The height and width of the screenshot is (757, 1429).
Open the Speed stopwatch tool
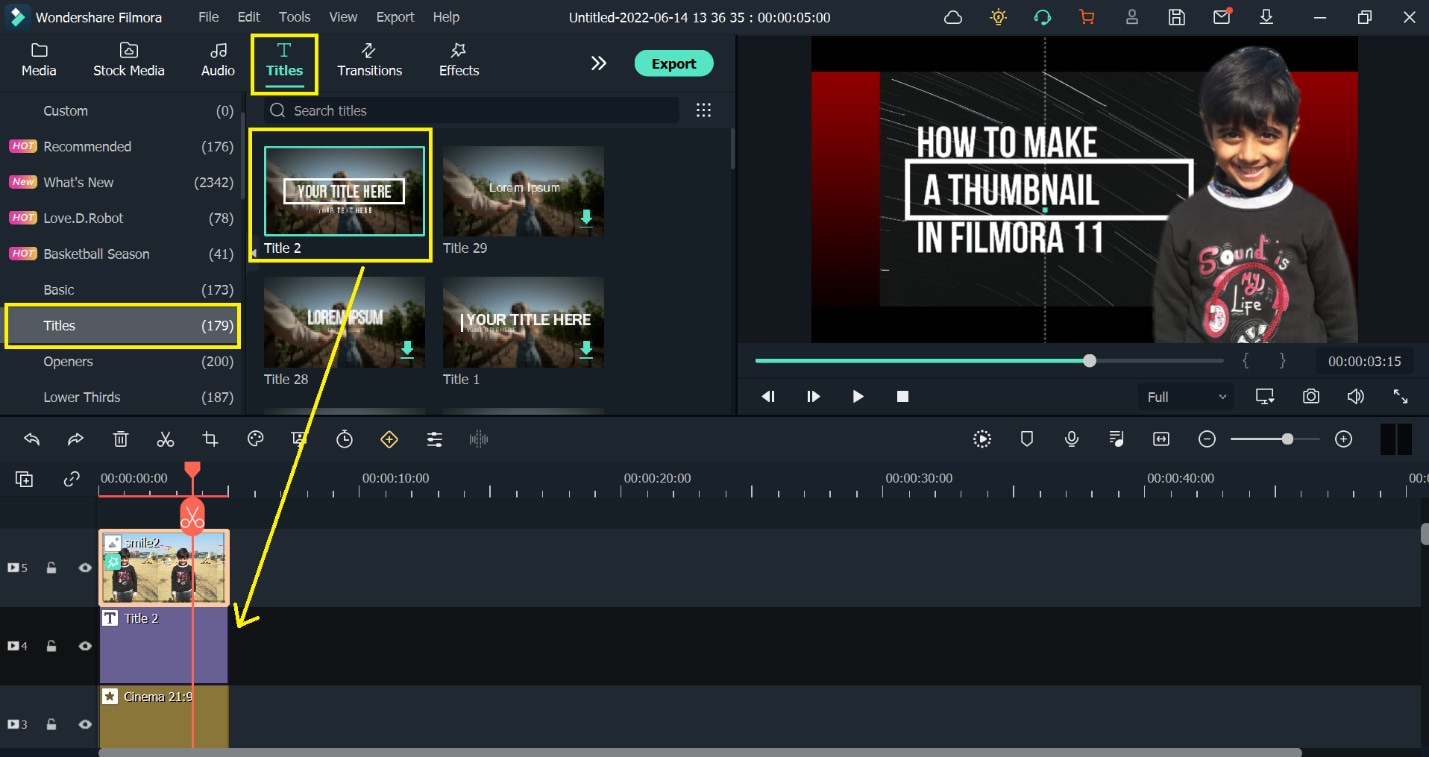click(x=345, y=439)
